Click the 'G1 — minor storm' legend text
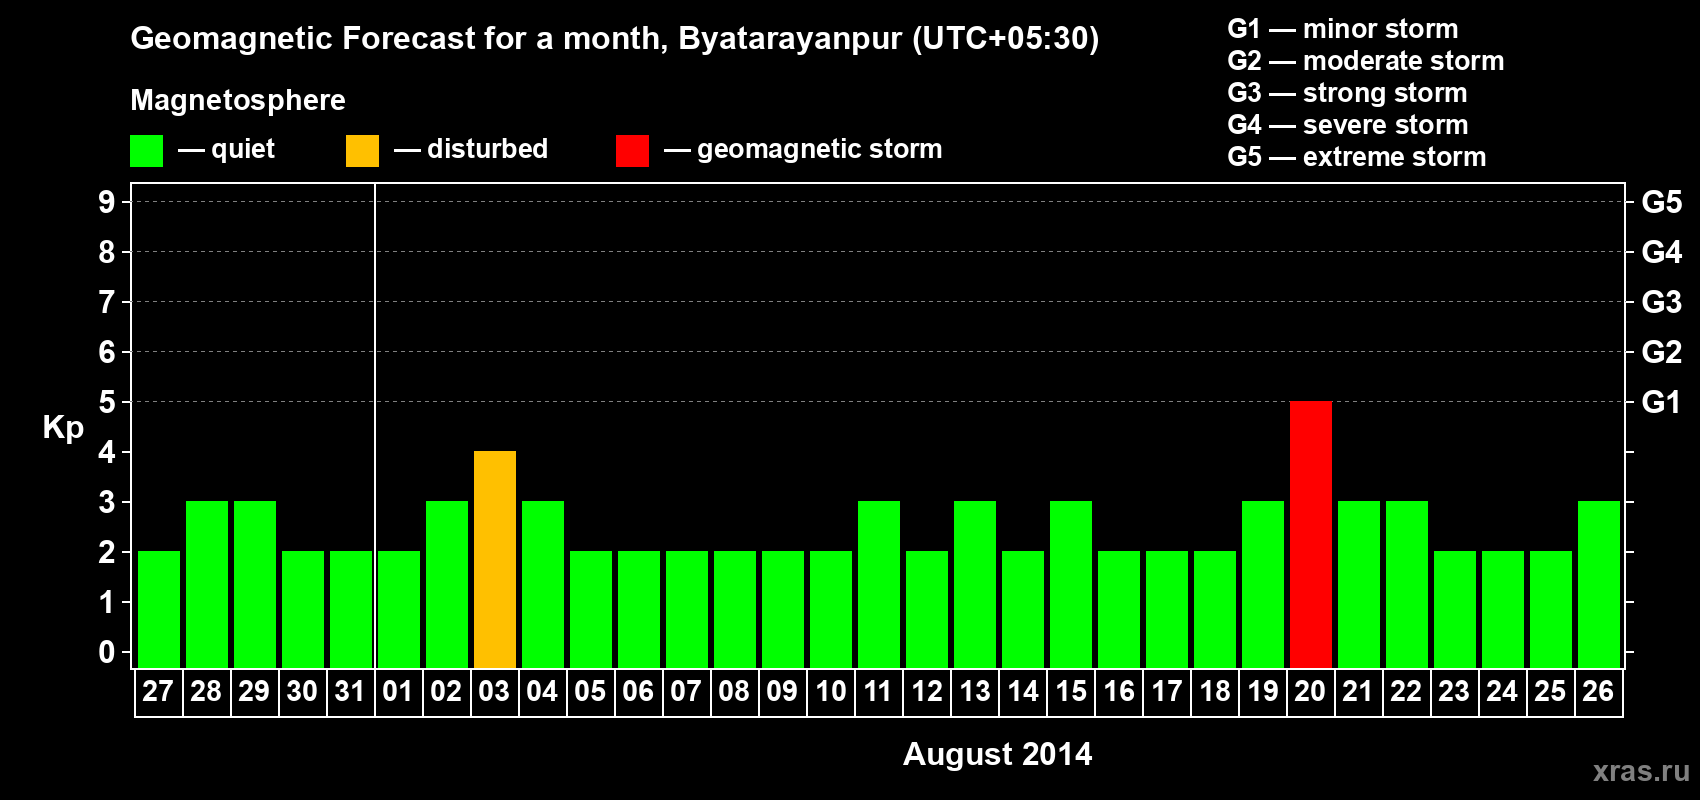Image resolution: width=1700 pixels, height=800 pixels. pyautogui.click(x=1343, y=29)
